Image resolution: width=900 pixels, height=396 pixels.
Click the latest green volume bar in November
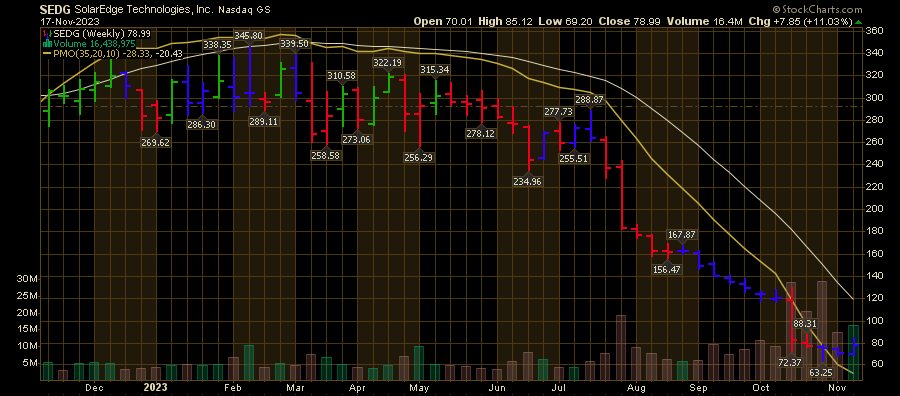tap(854, 352)
